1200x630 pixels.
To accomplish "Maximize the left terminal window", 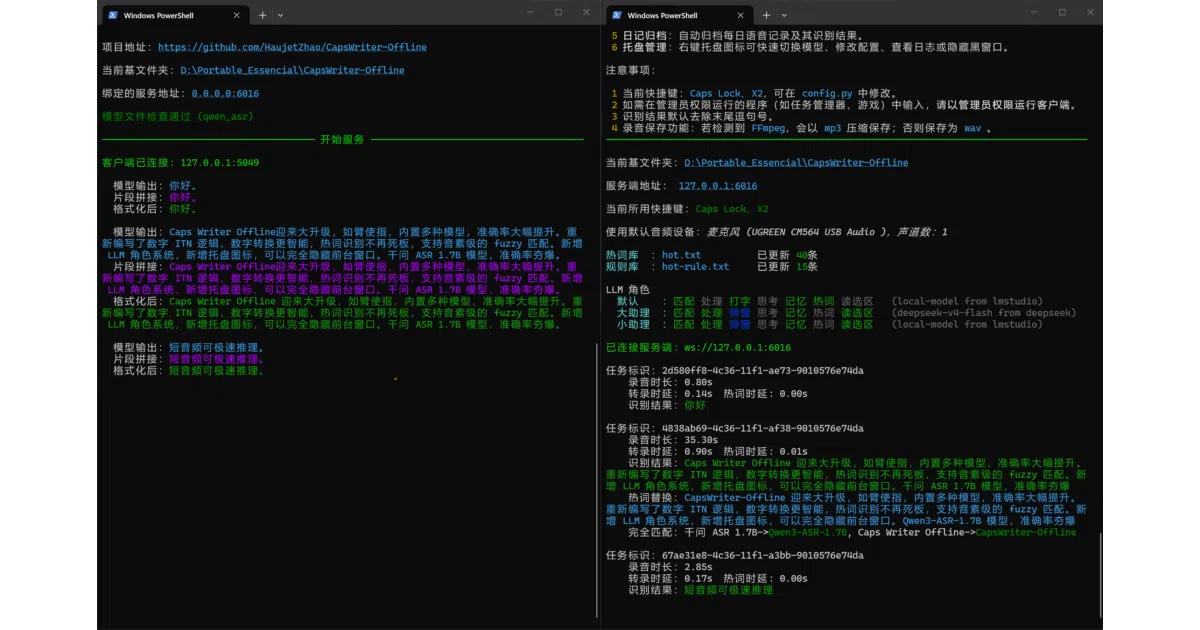I will (558, 12).
